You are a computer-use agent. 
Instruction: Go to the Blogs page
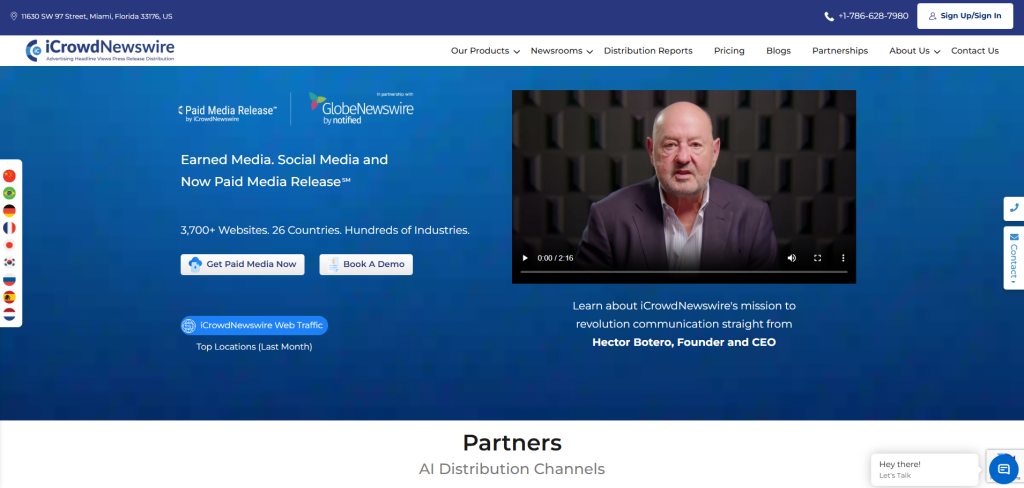(x=778, y=51)
